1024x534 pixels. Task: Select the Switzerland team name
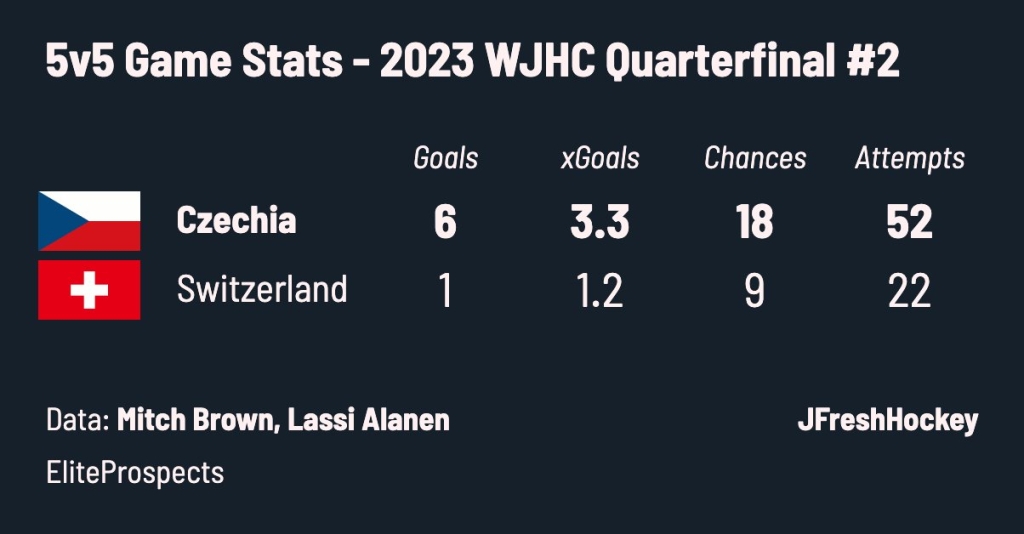click(262, 289)
